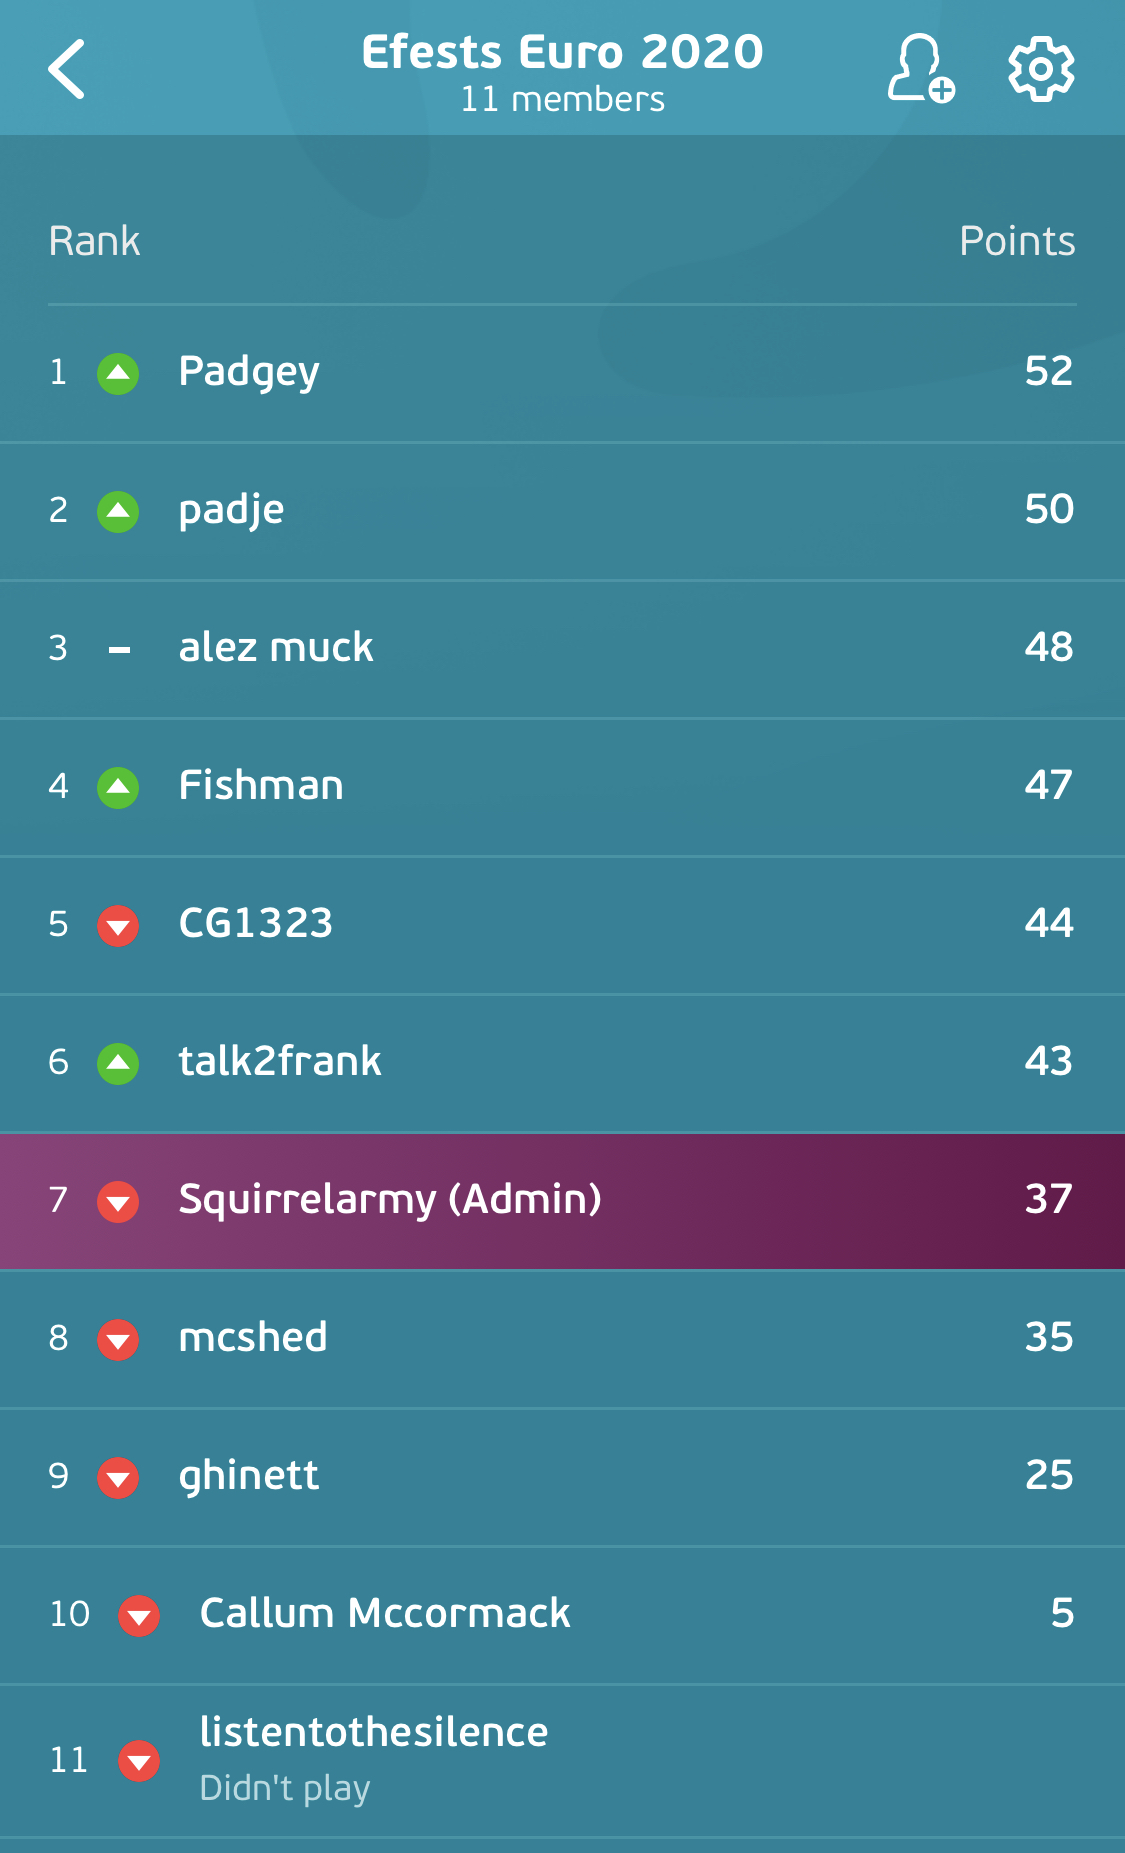Tap talk2frank's 43 points value

1049,1061
